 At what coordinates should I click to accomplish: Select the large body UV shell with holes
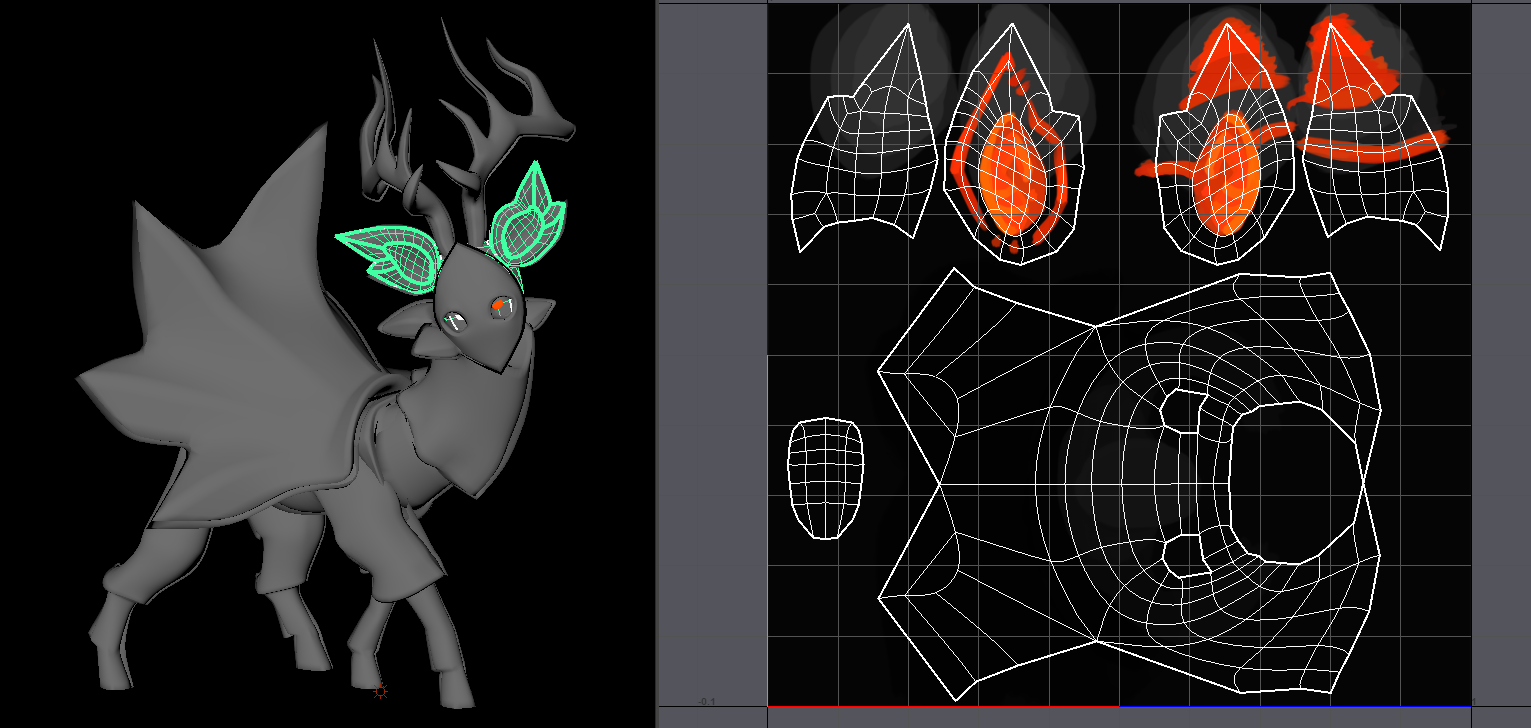click(x=1130, y=483)
